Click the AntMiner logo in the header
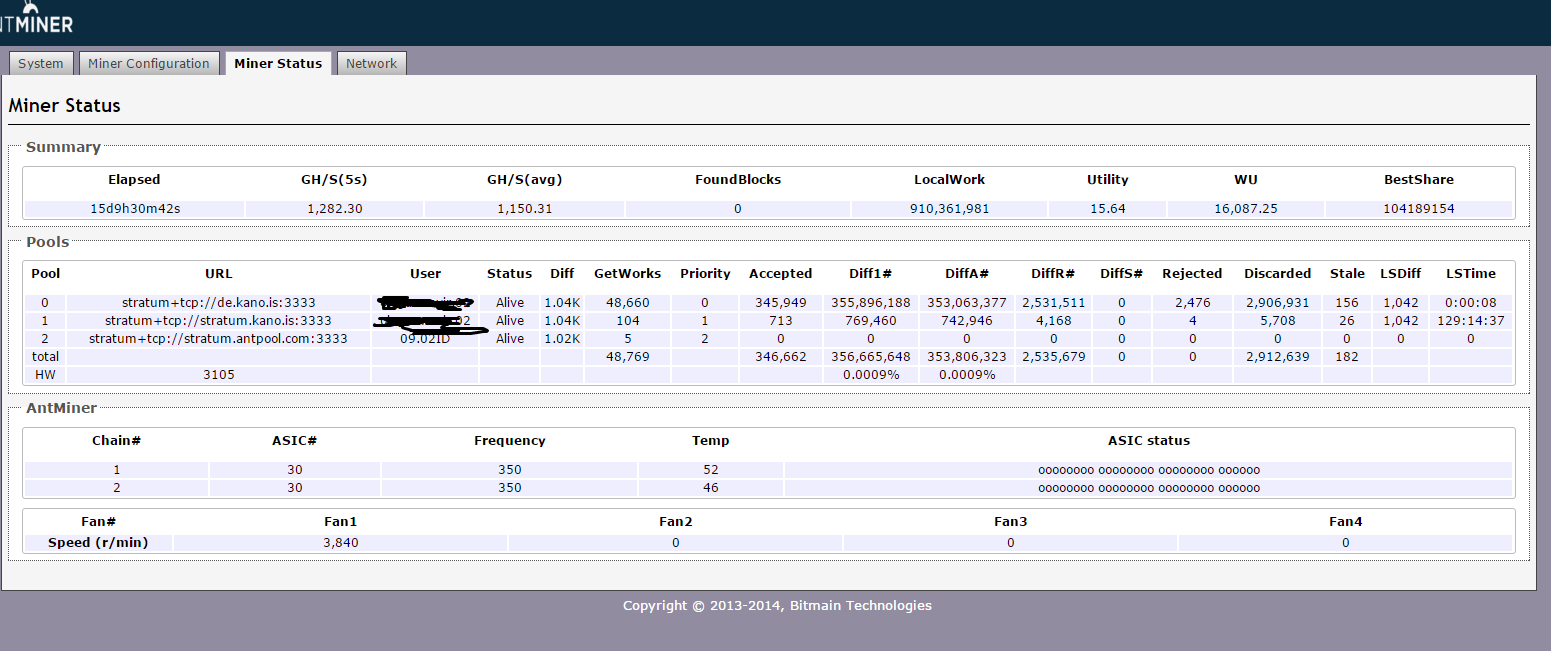The image size is (1551, 651). [x=36, y=20]
